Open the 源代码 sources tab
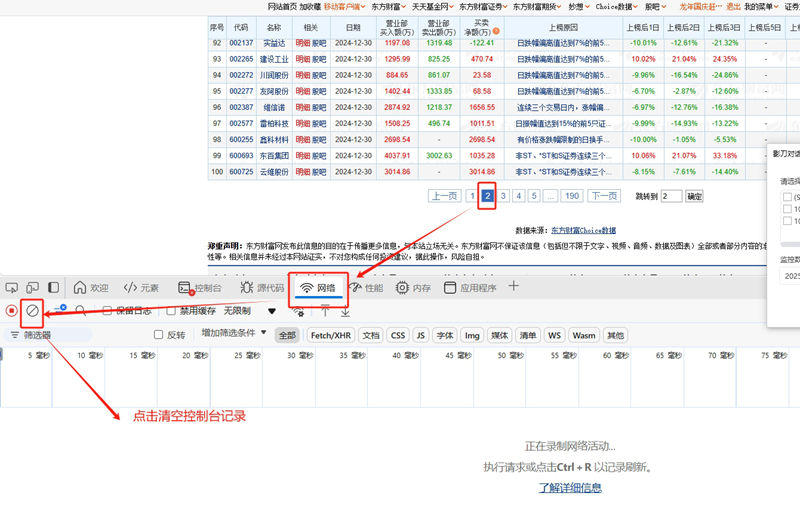800x524 pixels. click(x=262, y=288)
